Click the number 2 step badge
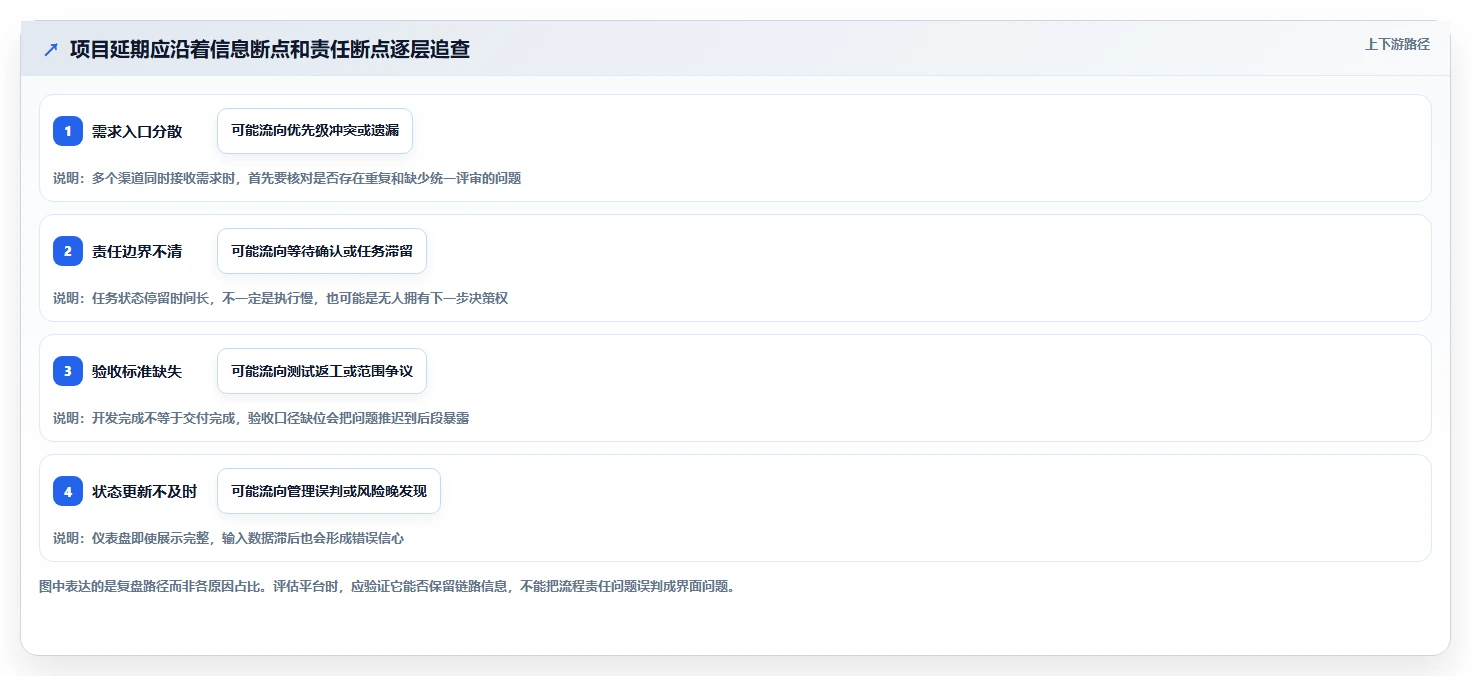The height and width of the screenshot is (676, 1471). (68, 251)
